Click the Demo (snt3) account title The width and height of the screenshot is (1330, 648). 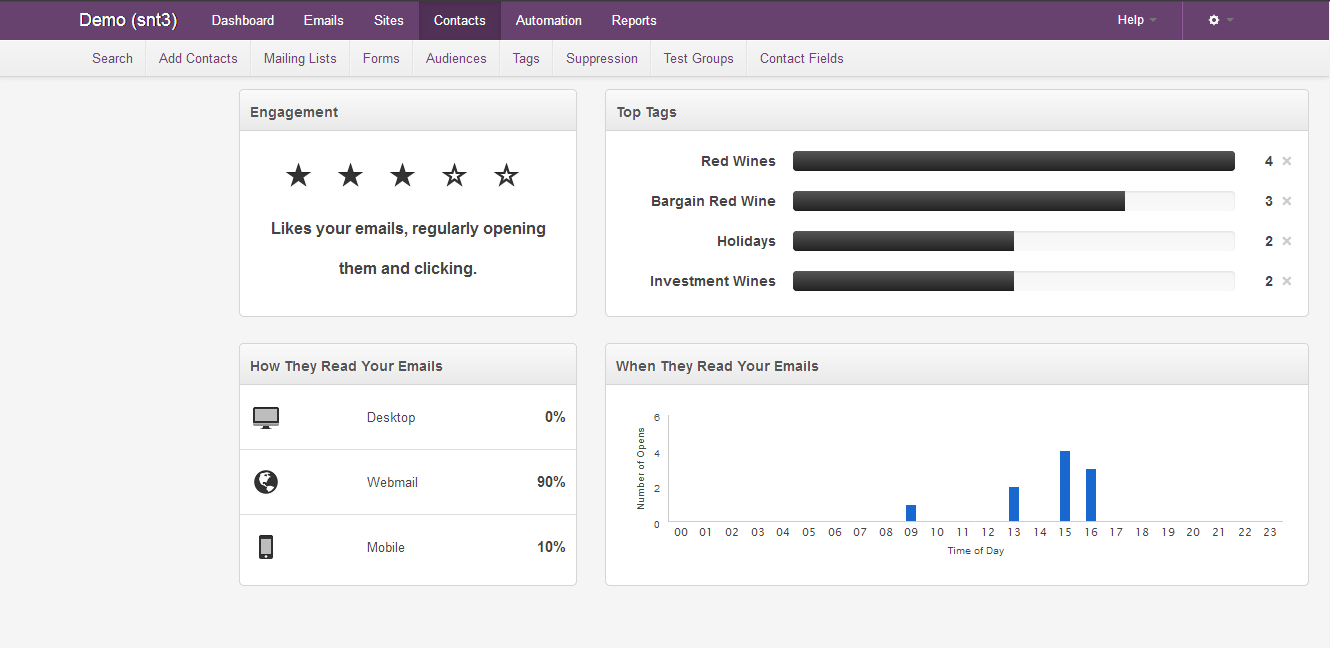(x=128, y=20)
